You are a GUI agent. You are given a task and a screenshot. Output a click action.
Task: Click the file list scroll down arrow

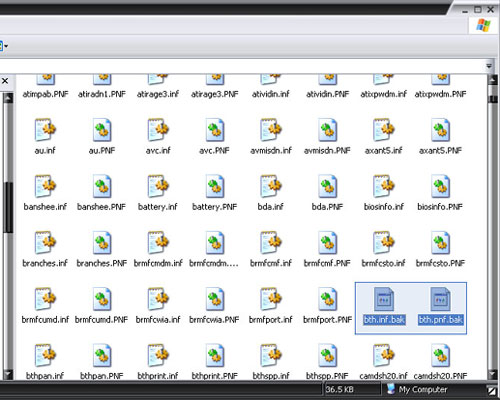tap(493, 375)
